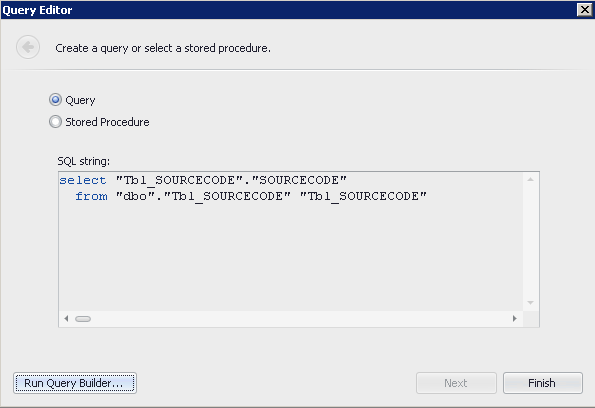595x408 pixels.
Task: Place cursor on the select keyword
Action: 82,180
